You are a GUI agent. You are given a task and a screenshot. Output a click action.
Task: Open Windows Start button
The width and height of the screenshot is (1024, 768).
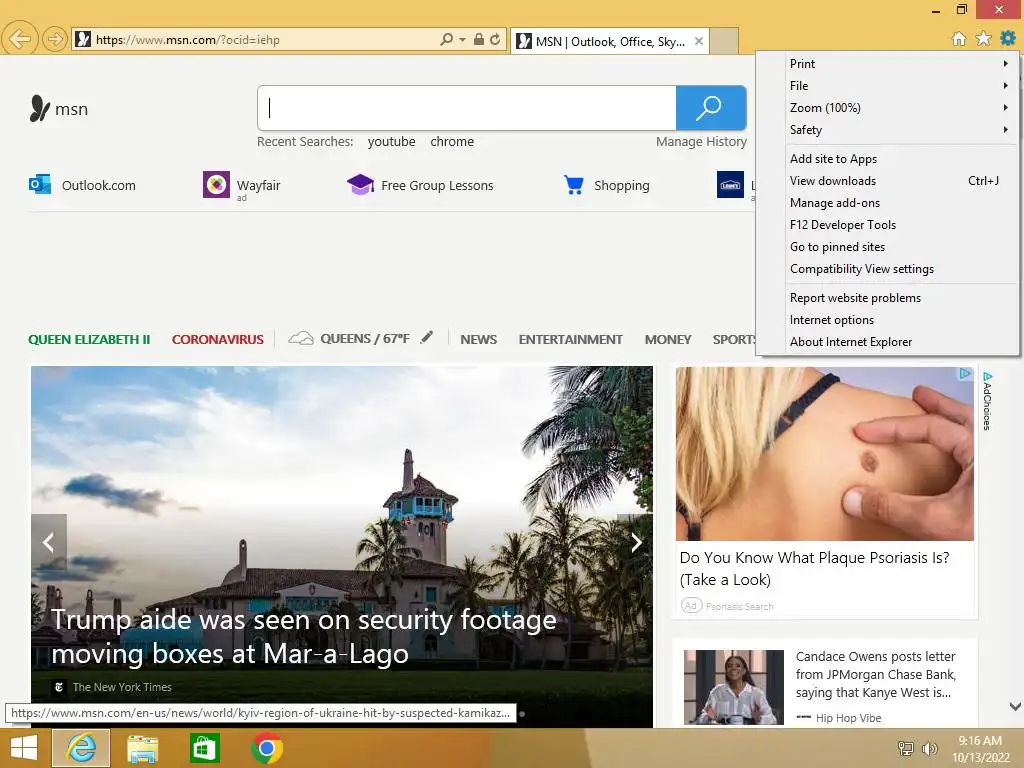click(x=24, y=748)
